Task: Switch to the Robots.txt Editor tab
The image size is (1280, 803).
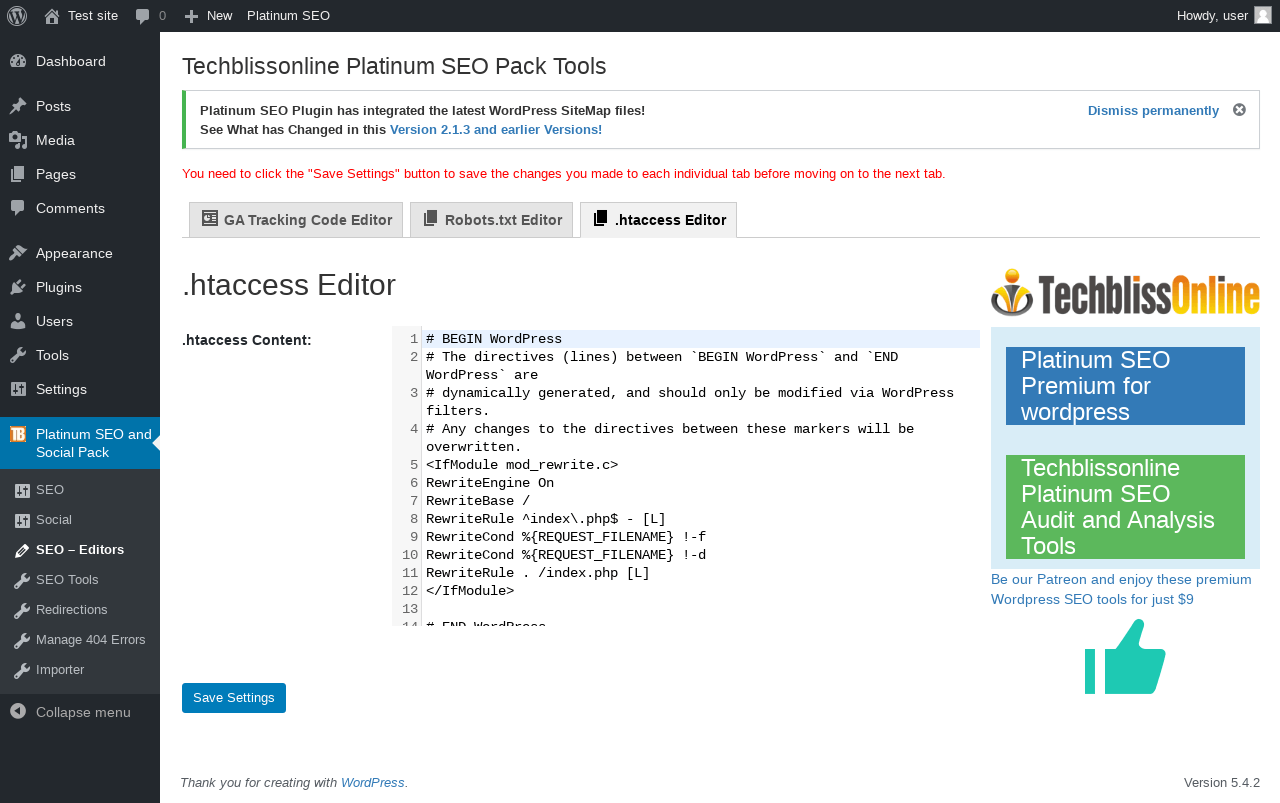Action: click(x=491, y=220)
